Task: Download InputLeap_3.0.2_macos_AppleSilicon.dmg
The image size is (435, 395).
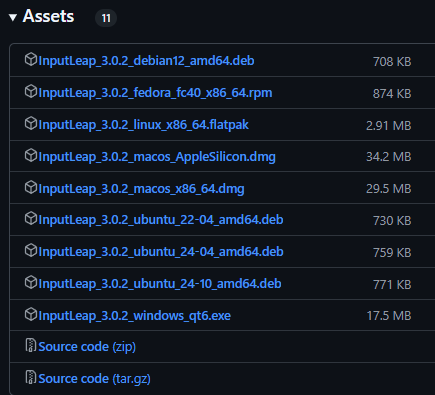Action: click(157, 157)
